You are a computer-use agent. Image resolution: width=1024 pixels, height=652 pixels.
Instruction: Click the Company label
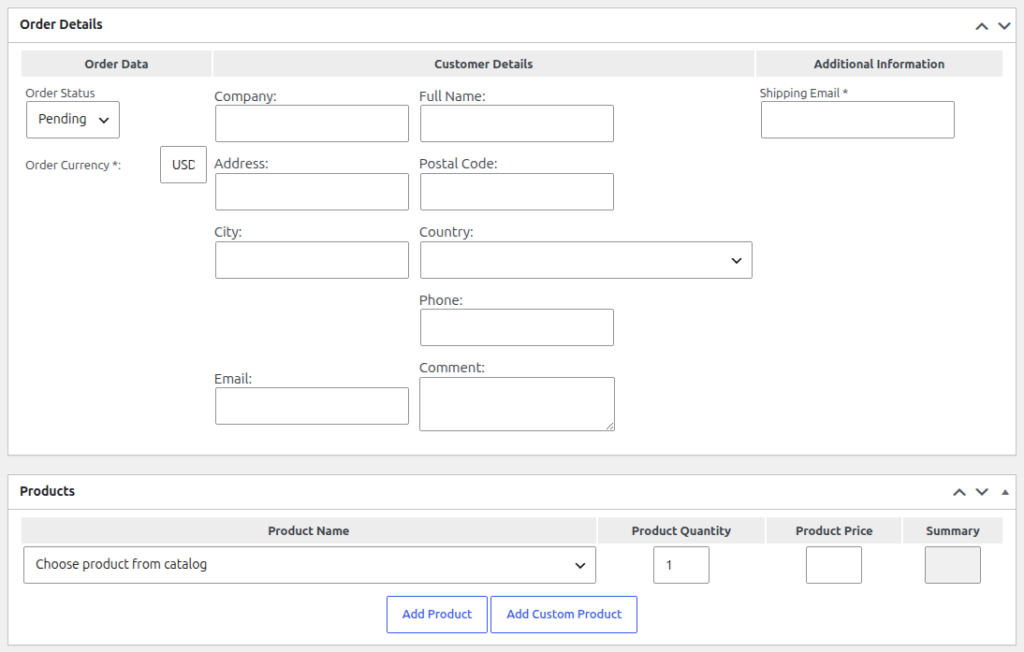click(x=245, y=96)
